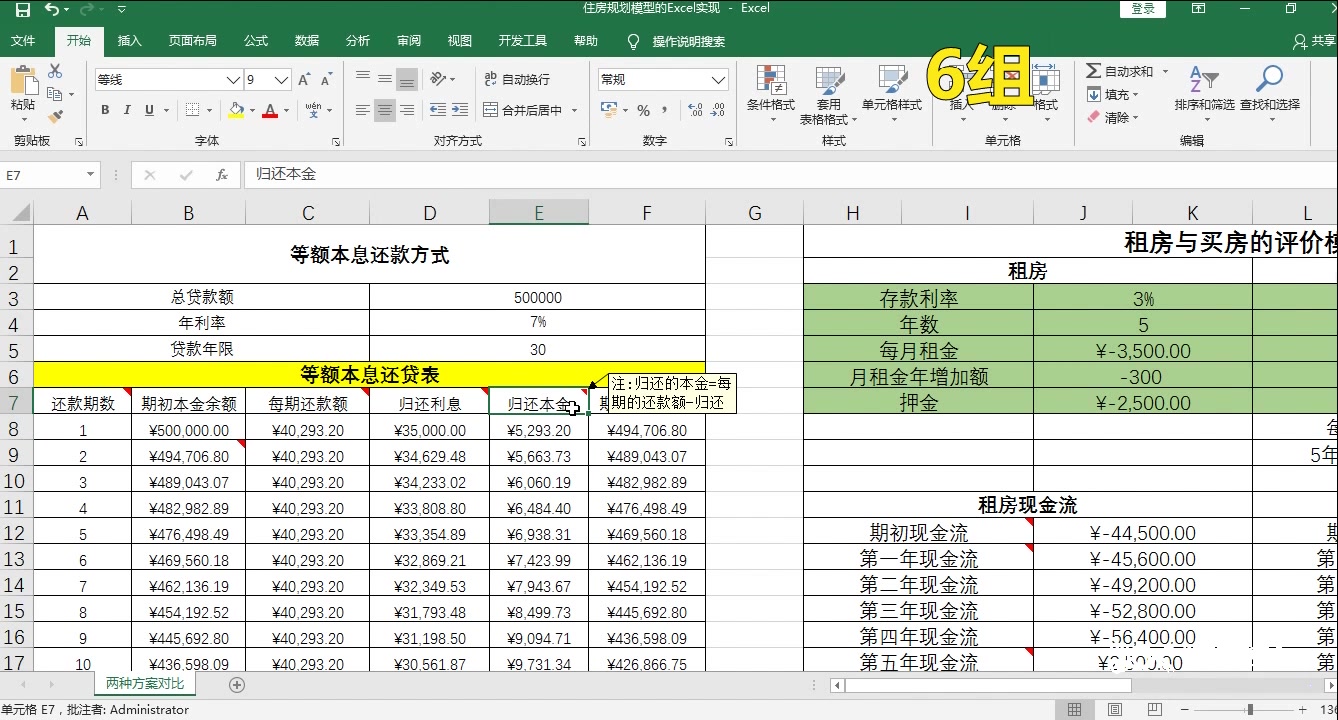Click the login (登录) button
Screen dimensions: 1338x720
pyautogui.click(x=1143, y=9)
